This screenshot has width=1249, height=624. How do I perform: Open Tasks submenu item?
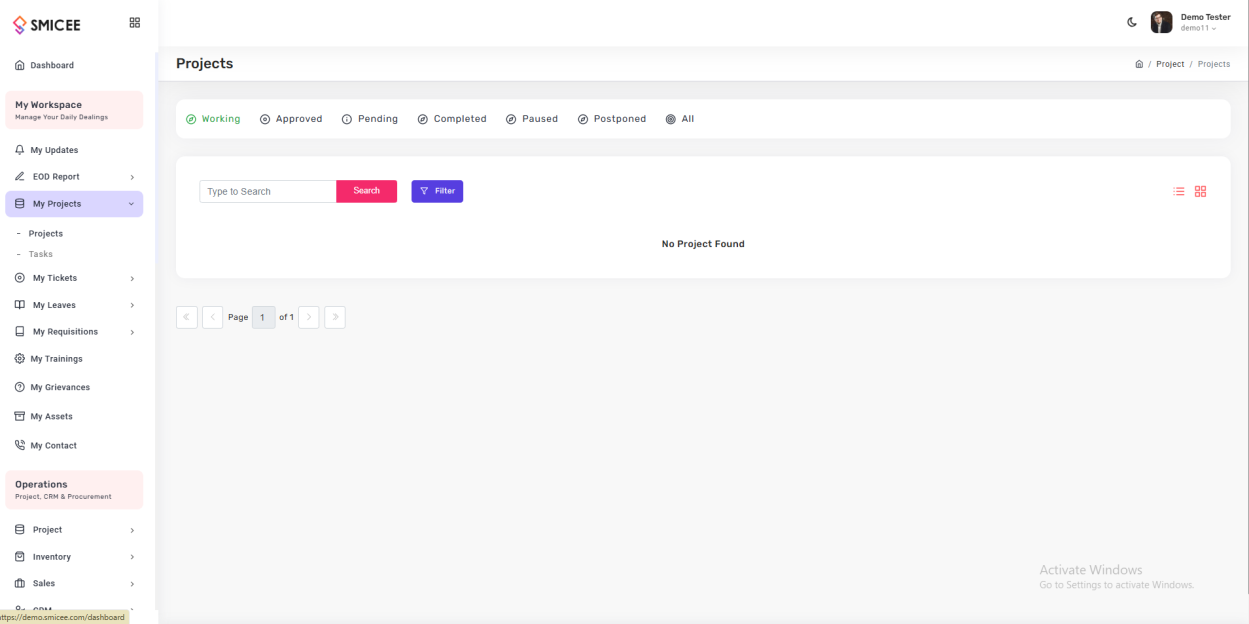click(x=41, y=254)
